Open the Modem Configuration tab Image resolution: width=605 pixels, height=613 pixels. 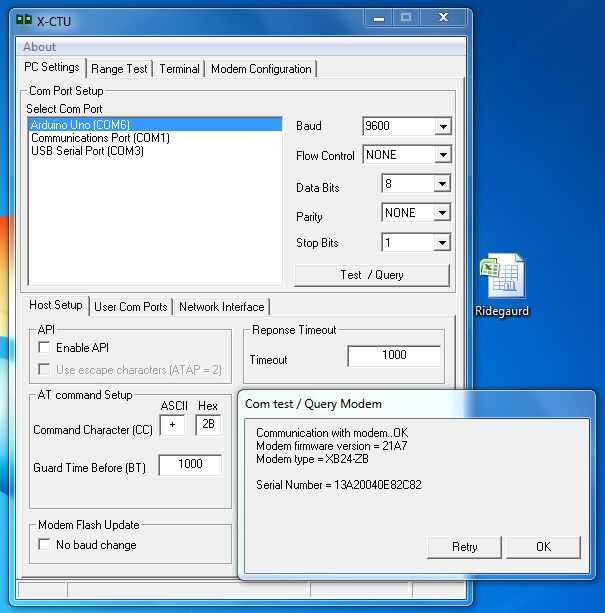pyautogui.click(x=261, y=69)
